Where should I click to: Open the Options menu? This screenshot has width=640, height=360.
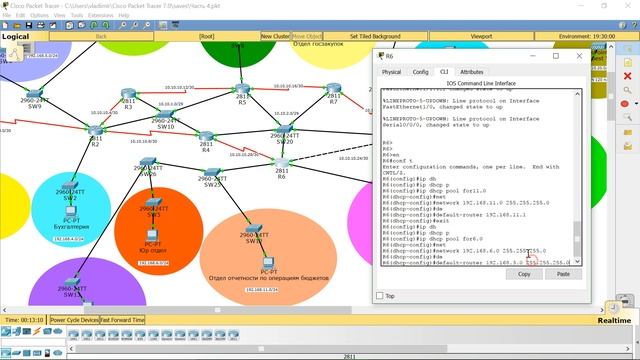pos(39,15)
